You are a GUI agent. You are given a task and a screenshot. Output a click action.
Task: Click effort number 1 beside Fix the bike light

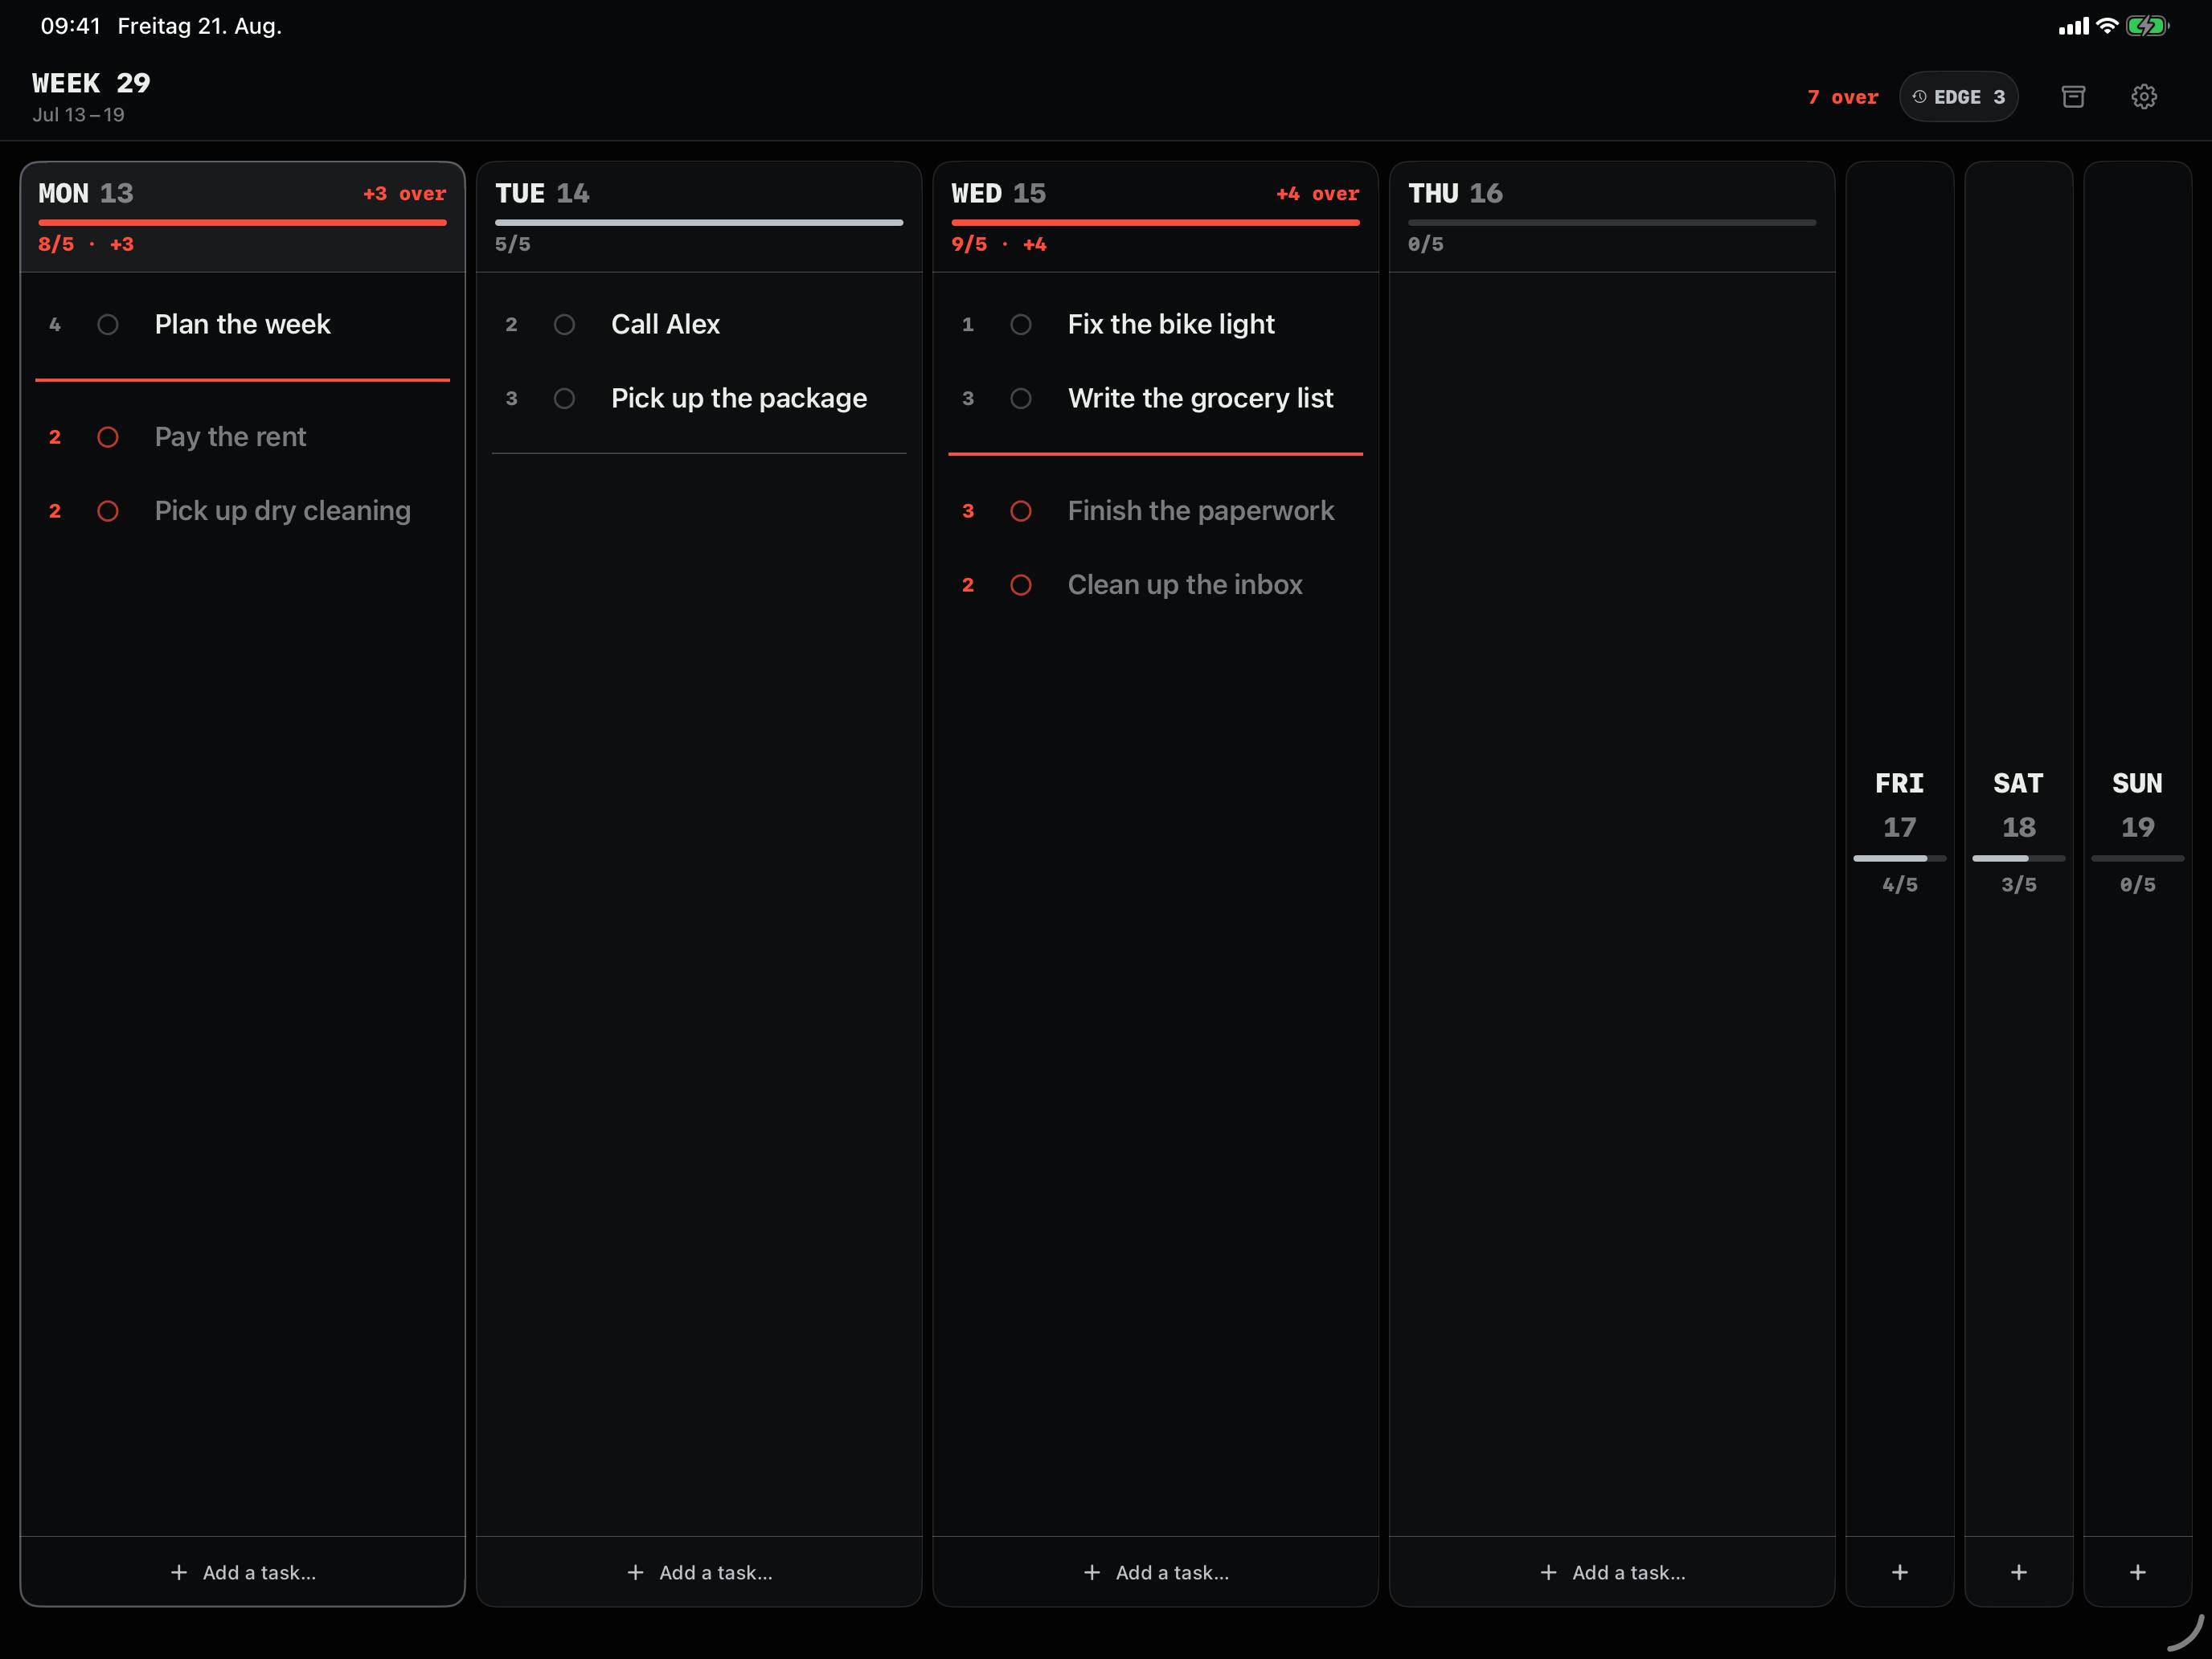[x=968, y=325]
